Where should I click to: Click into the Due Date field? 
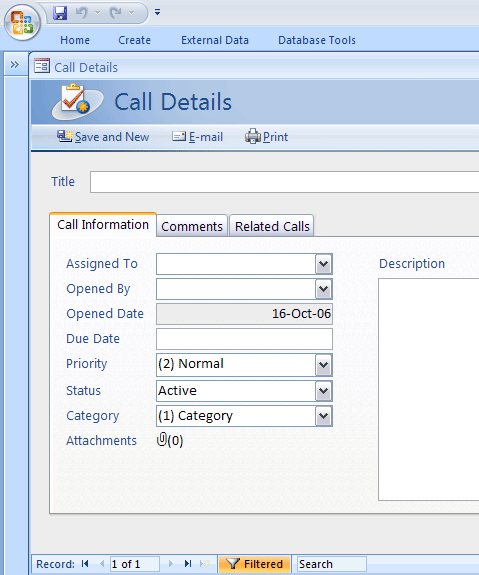244,338
